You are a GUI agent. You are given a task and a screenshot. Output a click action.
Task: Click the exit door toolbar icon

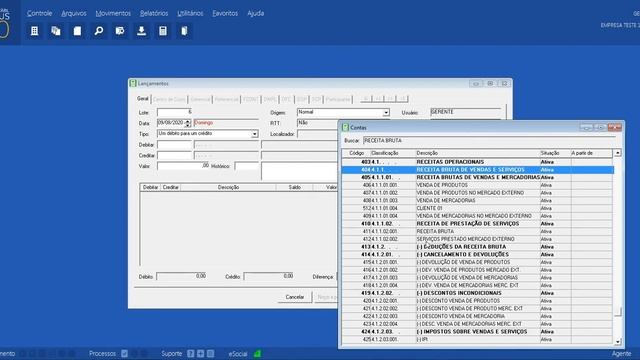(x=184, y=31)
